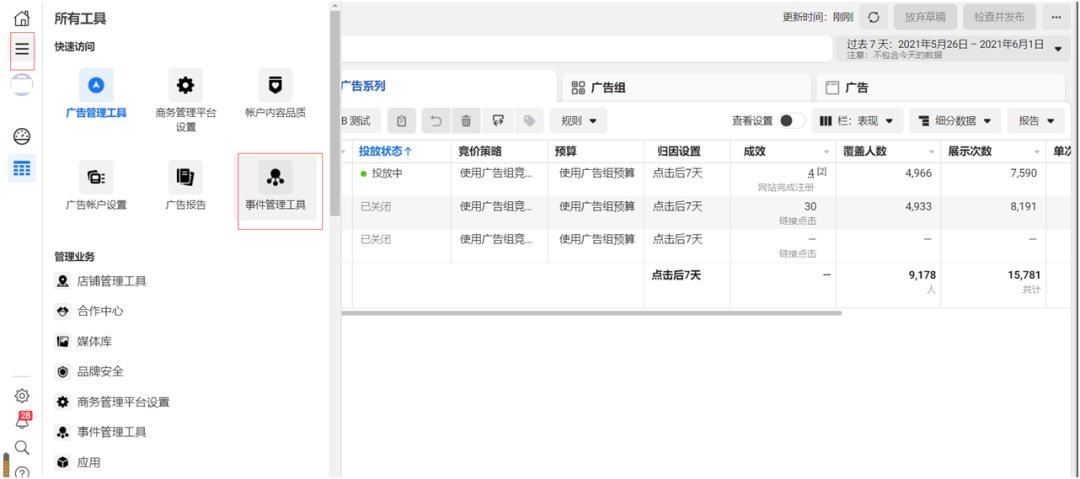Click the table's horizontal scrollbar
Image resolution: width=1080 pixels, height=479 pixels.
592,313
